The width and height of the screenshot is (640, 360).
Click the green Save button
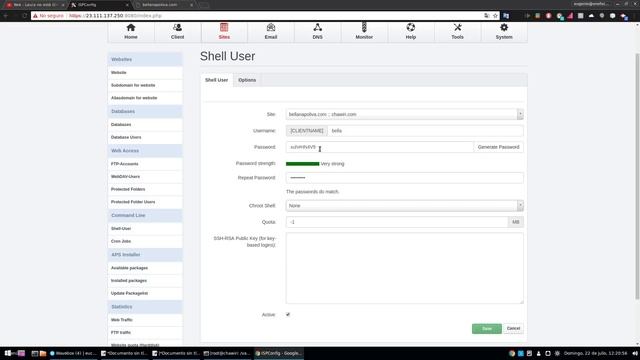click(487, 329)
